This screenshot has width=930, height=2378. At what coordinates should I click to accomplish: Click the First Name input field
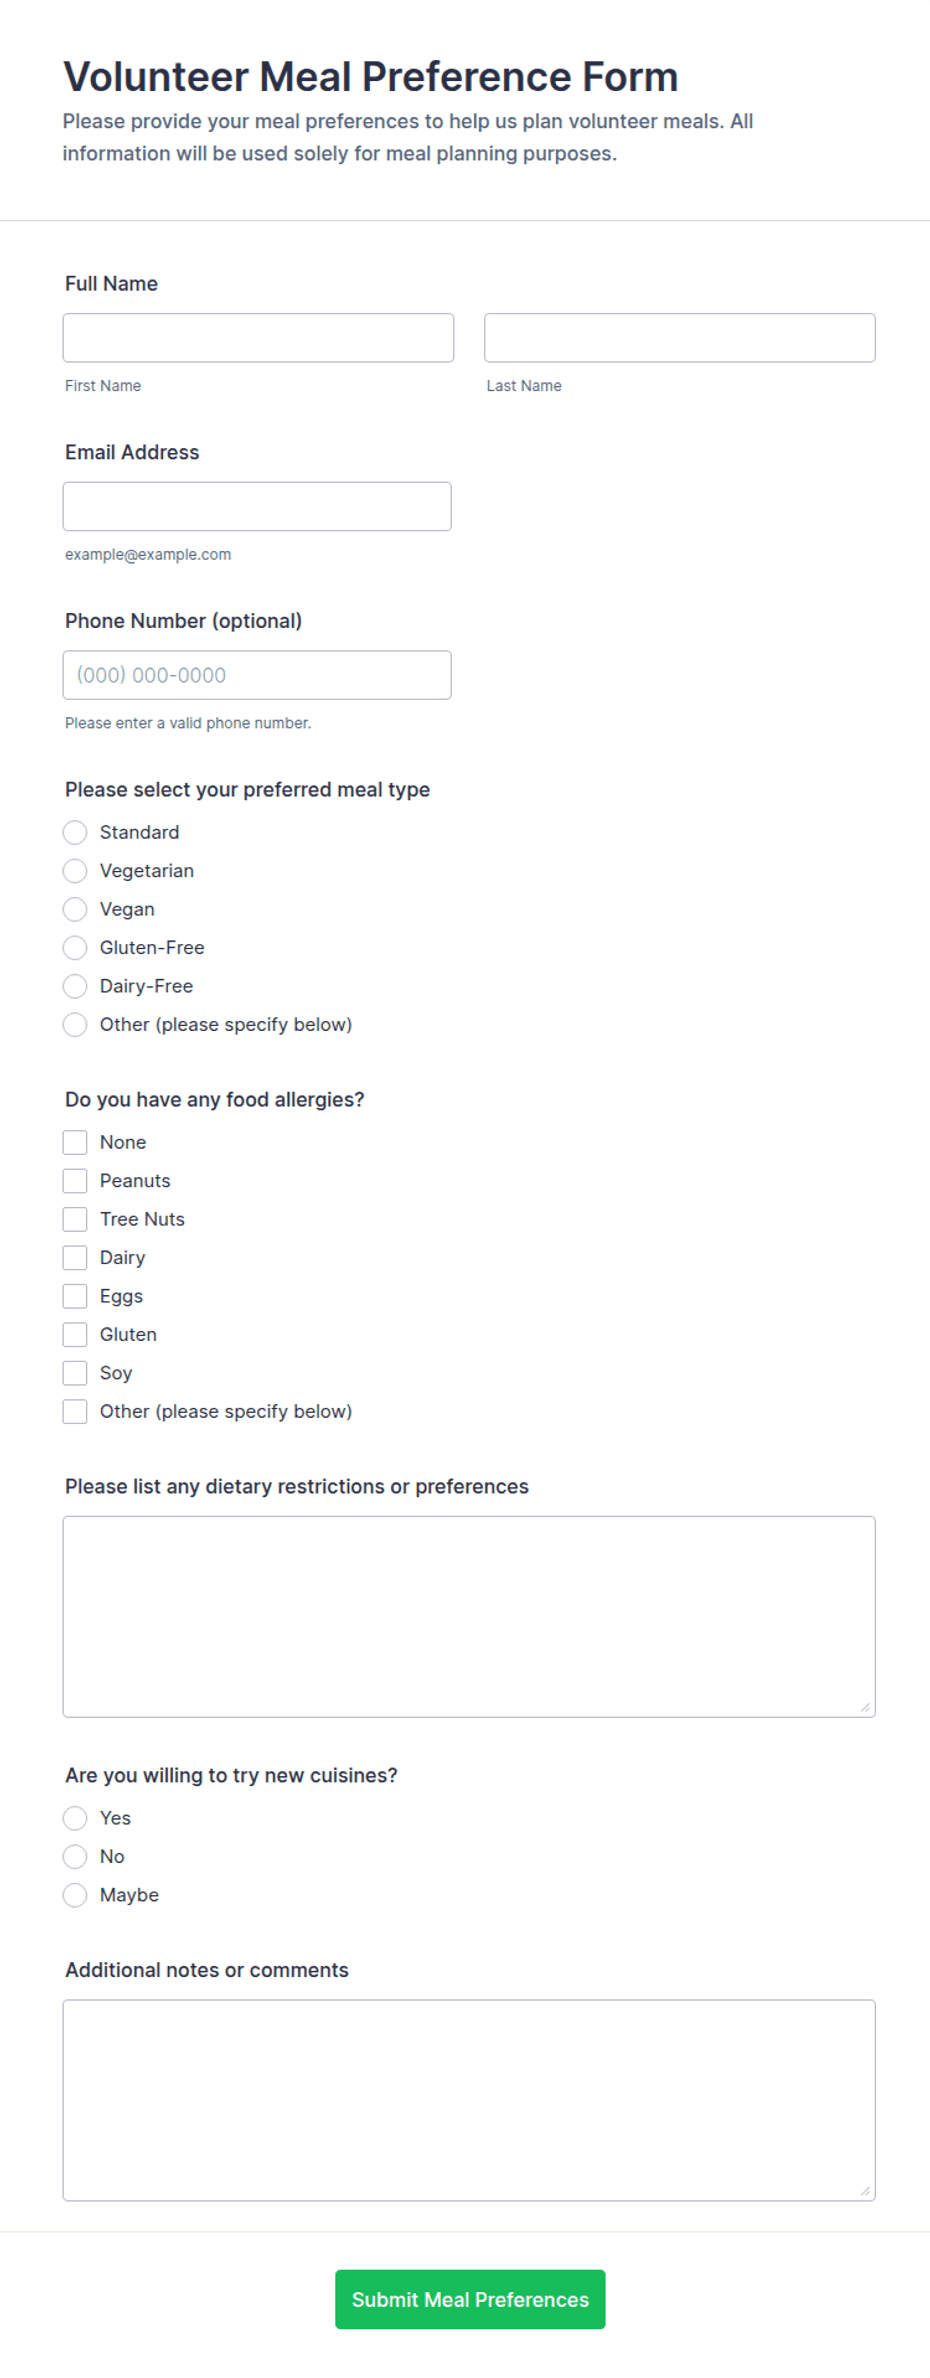pyautogui.click(x=258, y=338)
